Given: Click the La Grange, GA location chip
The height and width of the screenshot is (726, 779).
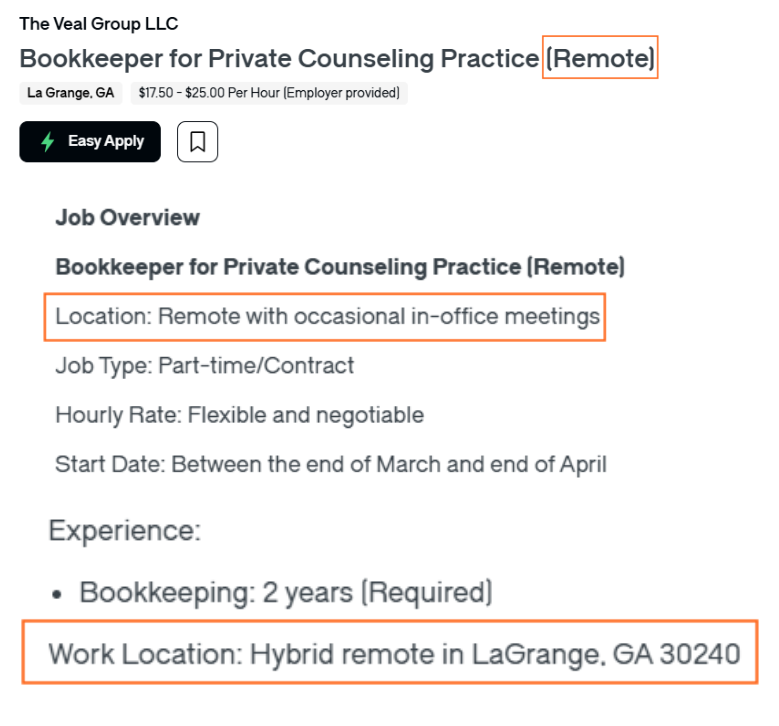Looking at the screenshot, I should [70, 93].
